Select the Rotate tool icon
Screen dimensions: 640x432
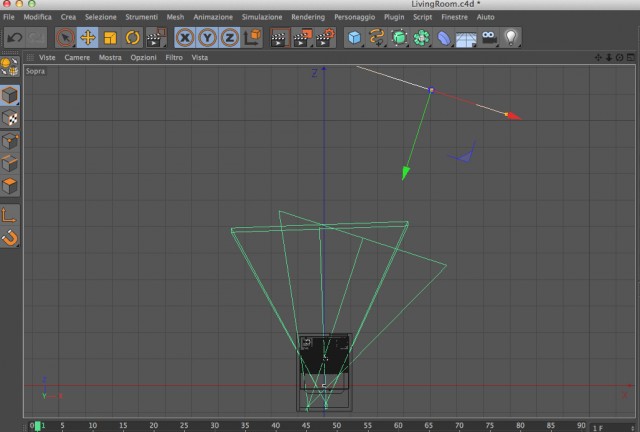(133, 38)
